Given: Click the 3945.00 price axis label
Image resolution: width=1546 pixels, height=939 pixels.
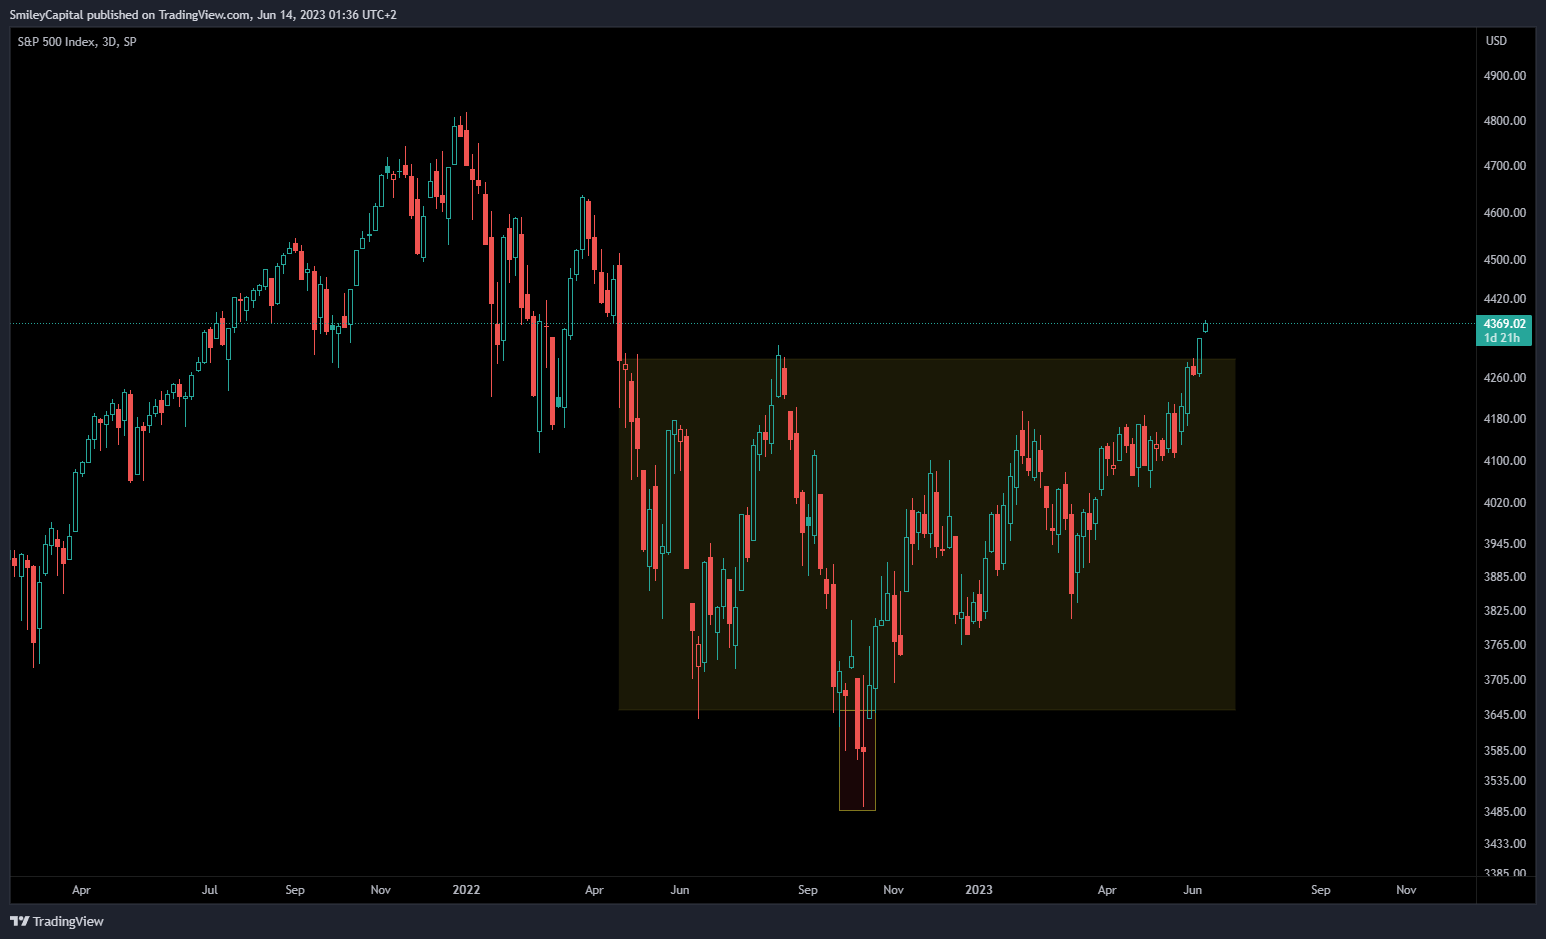Looking at the screenshot, I should pyautogui.click(x=1505, y=544).
